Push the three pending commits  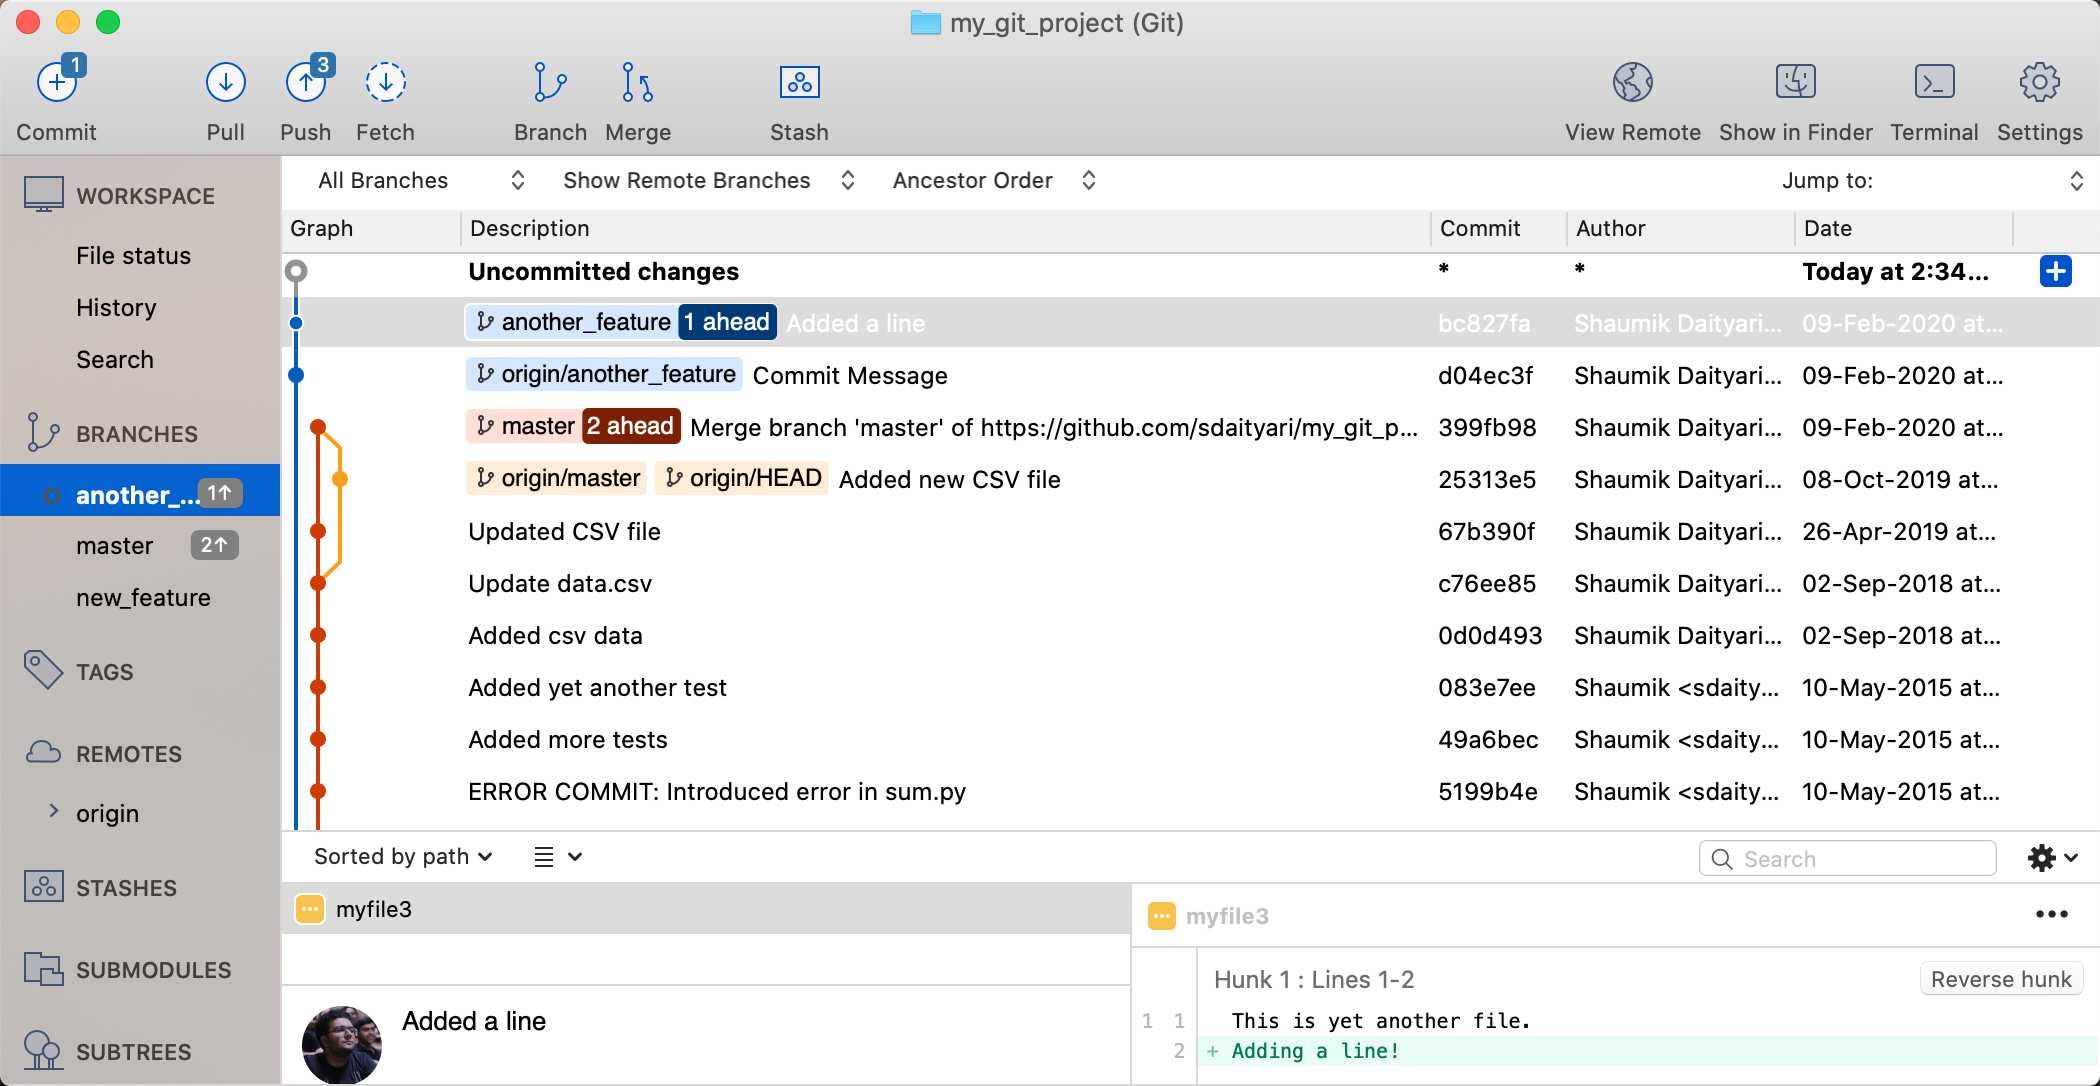coord(305,82)
